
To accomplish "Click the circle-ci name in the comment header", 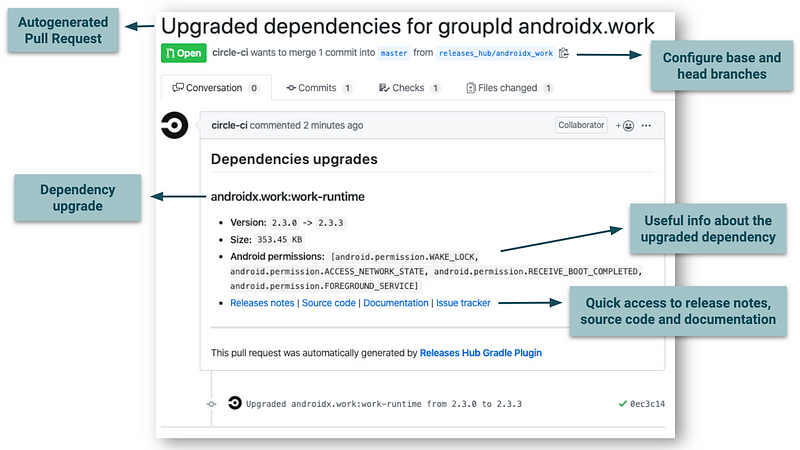I will click(x=229, y=126).
